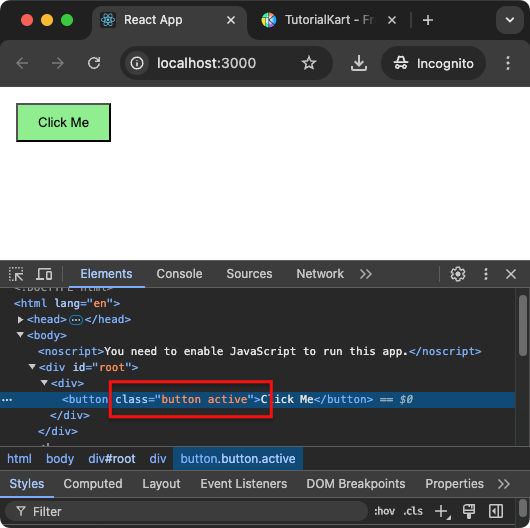Click div#root in the breadcrumb

[112, 459]
